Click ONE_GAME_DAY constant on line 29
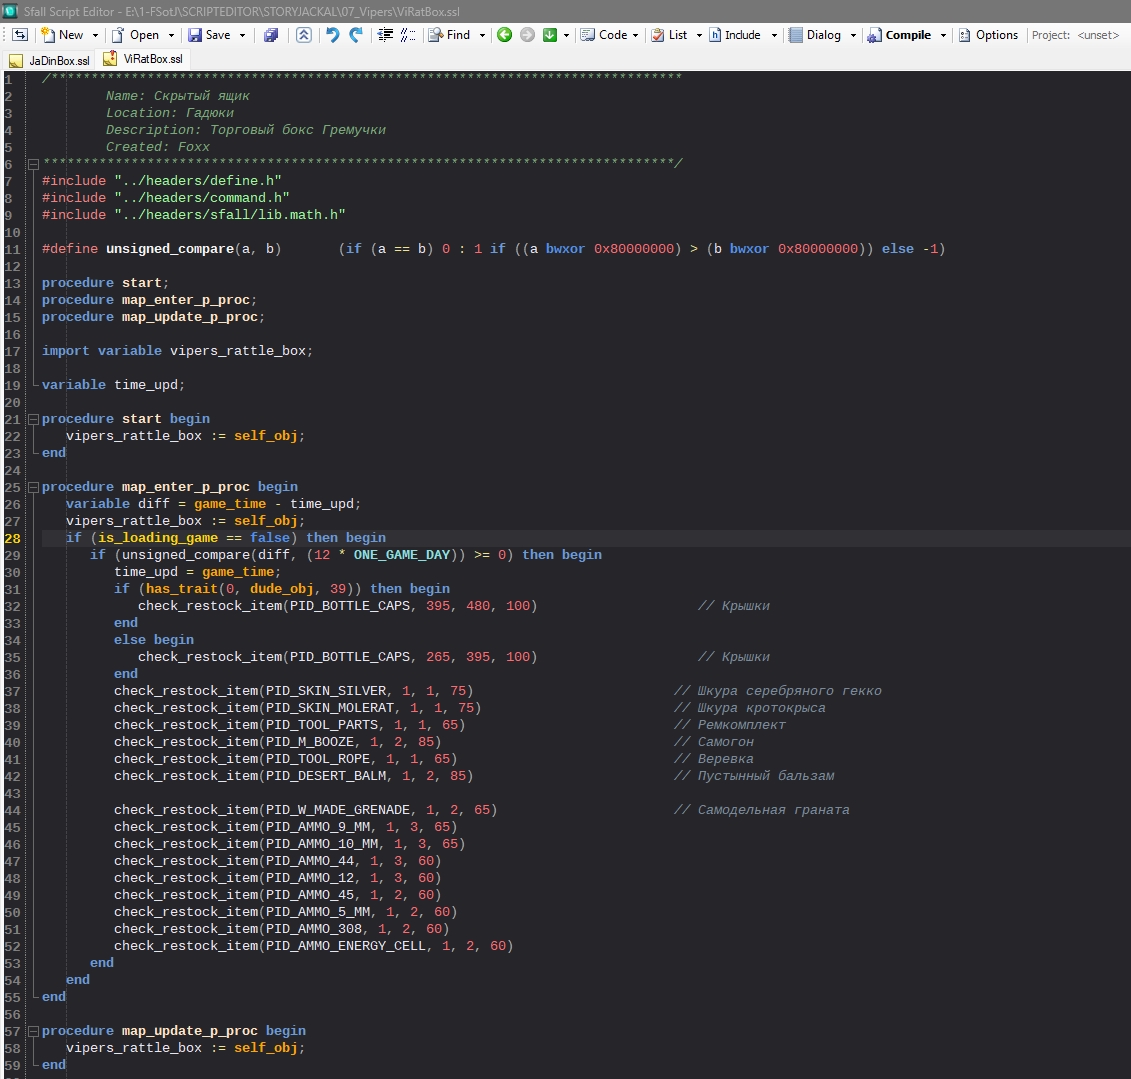This screenshot has height=1079, width=1131. tap(402, 555)
